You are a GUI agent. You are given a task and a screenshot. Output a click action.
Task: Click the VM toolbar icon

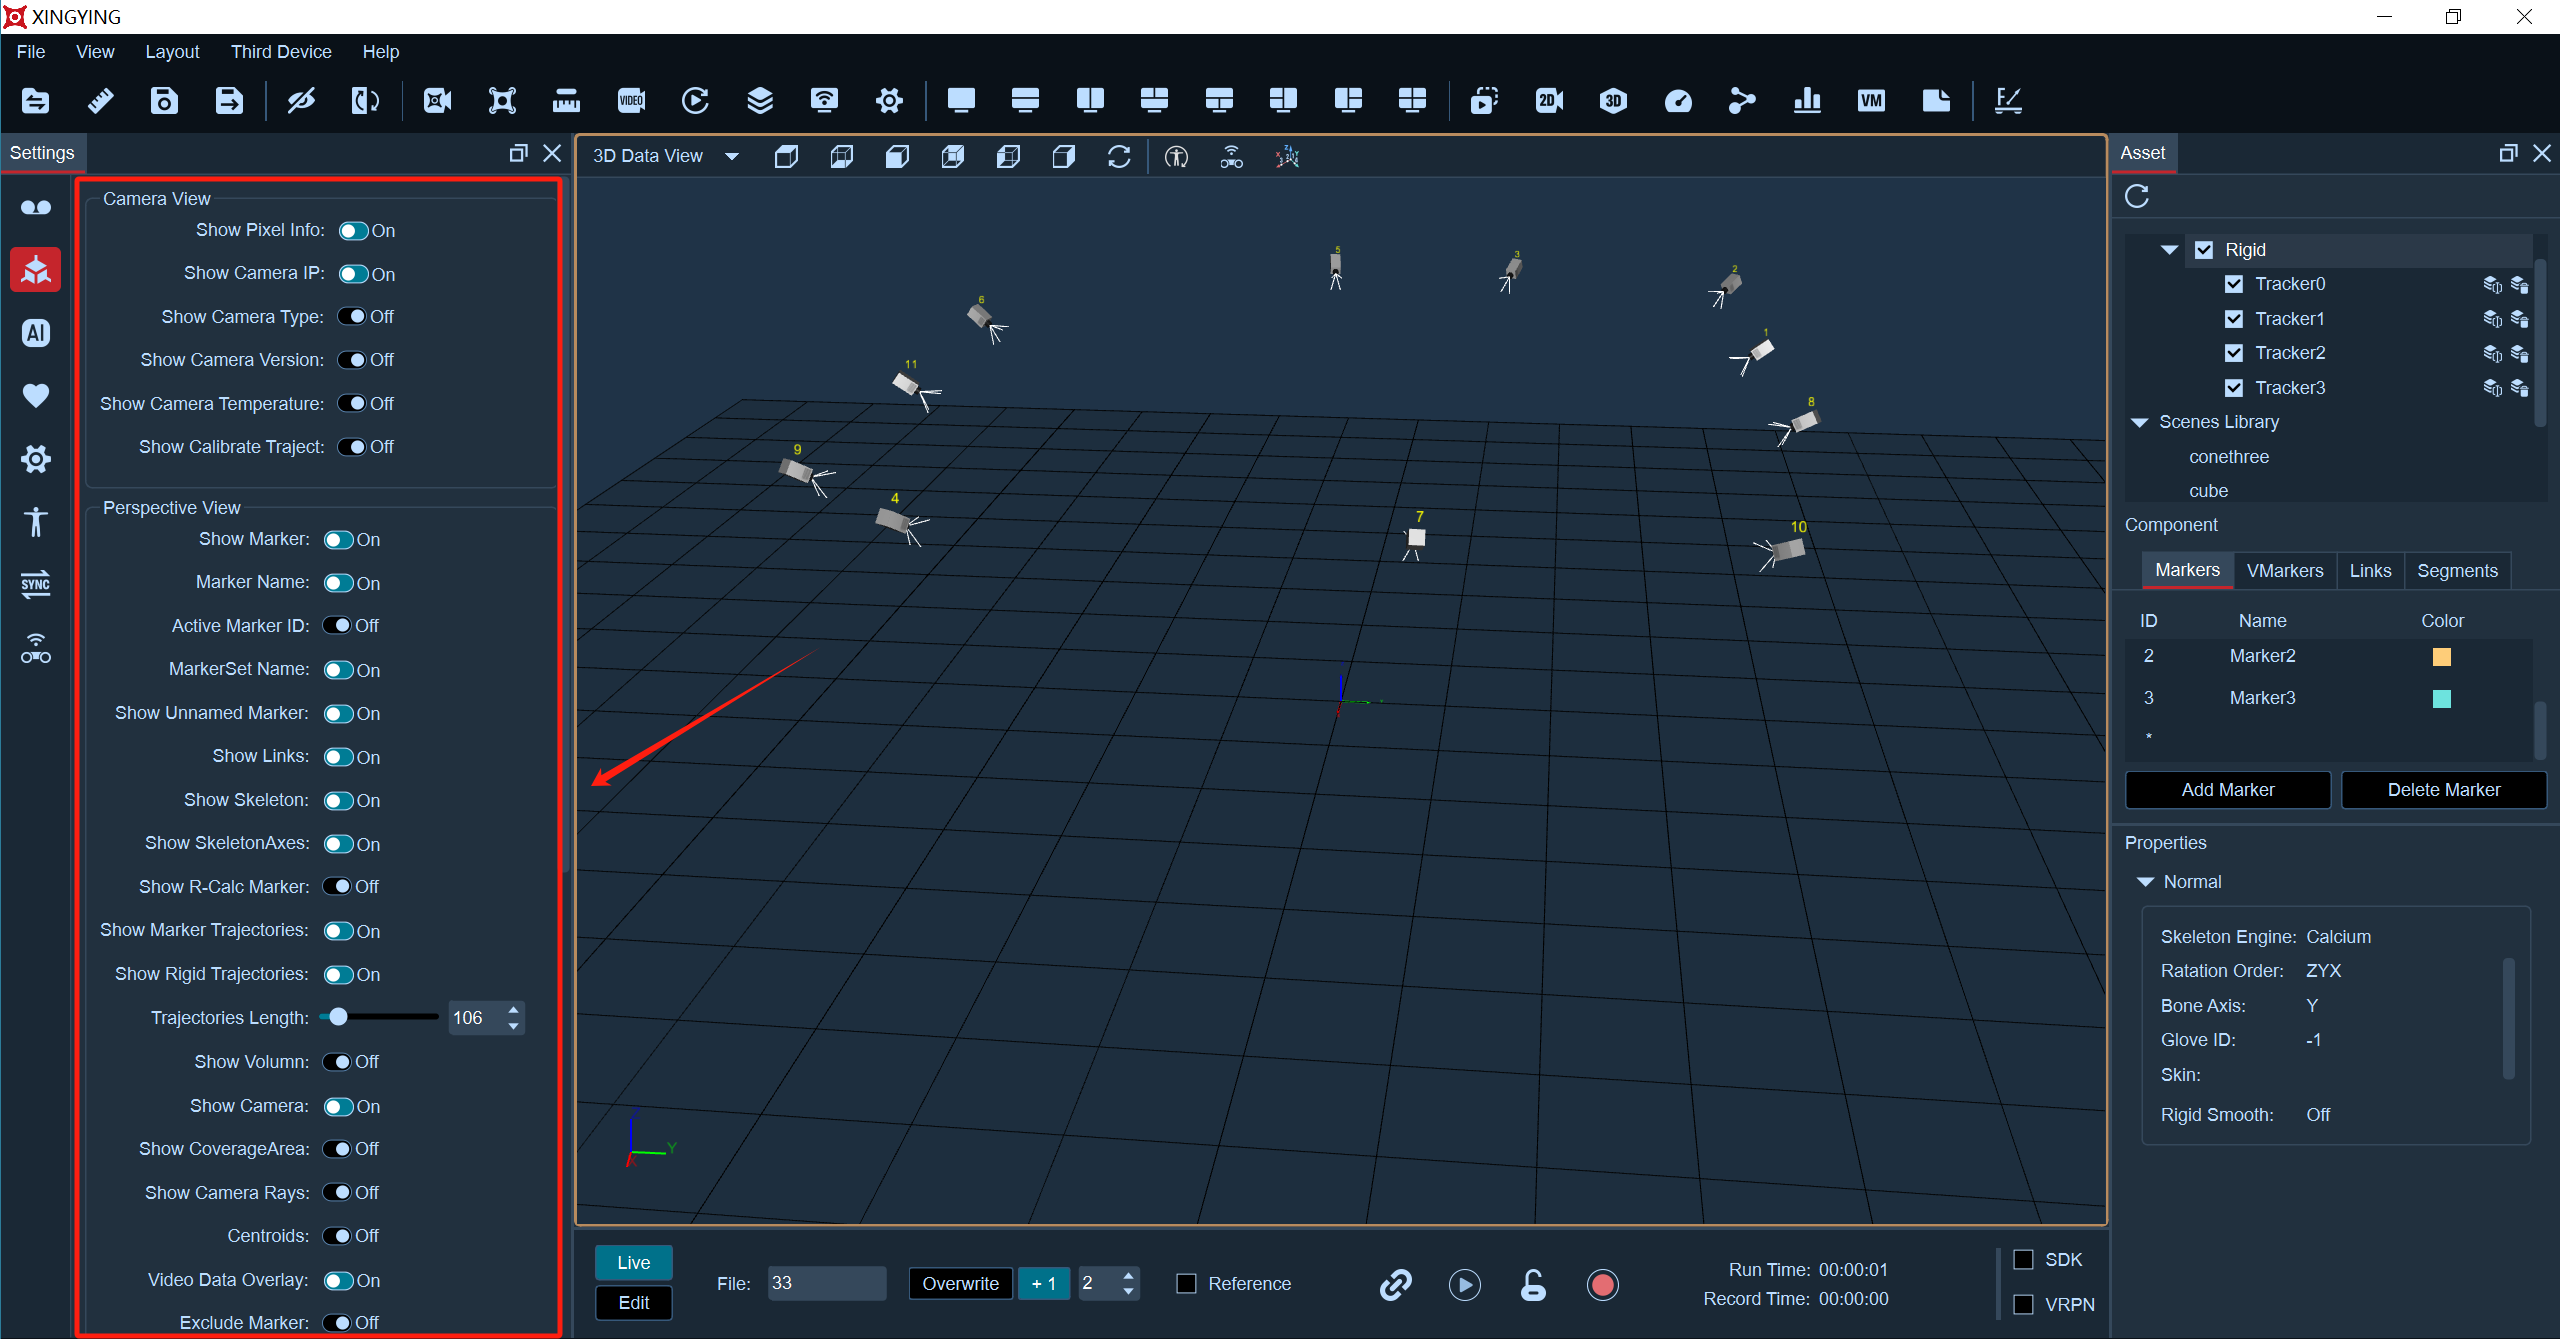coord(1871,100)
